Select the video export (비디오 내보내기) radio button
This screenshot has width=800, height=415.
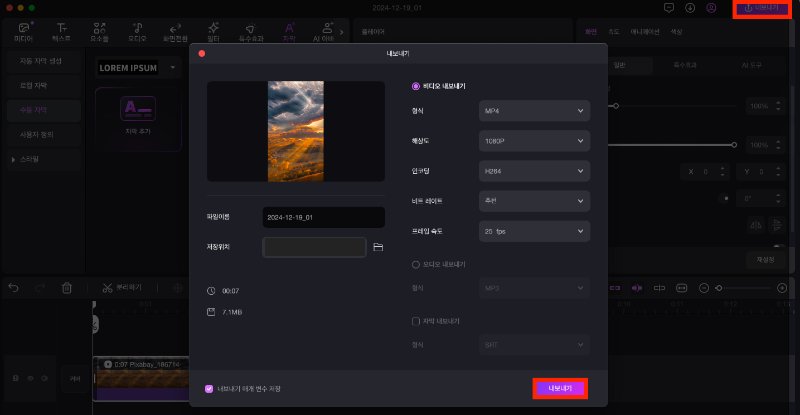coord(416,86)
